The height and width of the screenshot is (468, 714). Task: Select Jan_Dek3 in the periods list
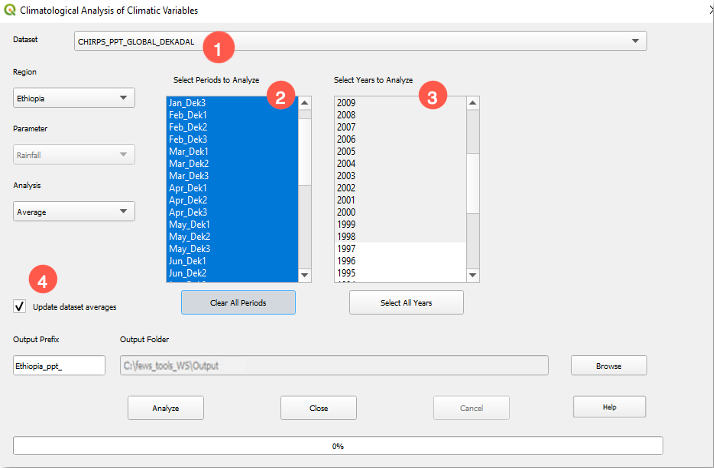[x=188, y=103]
